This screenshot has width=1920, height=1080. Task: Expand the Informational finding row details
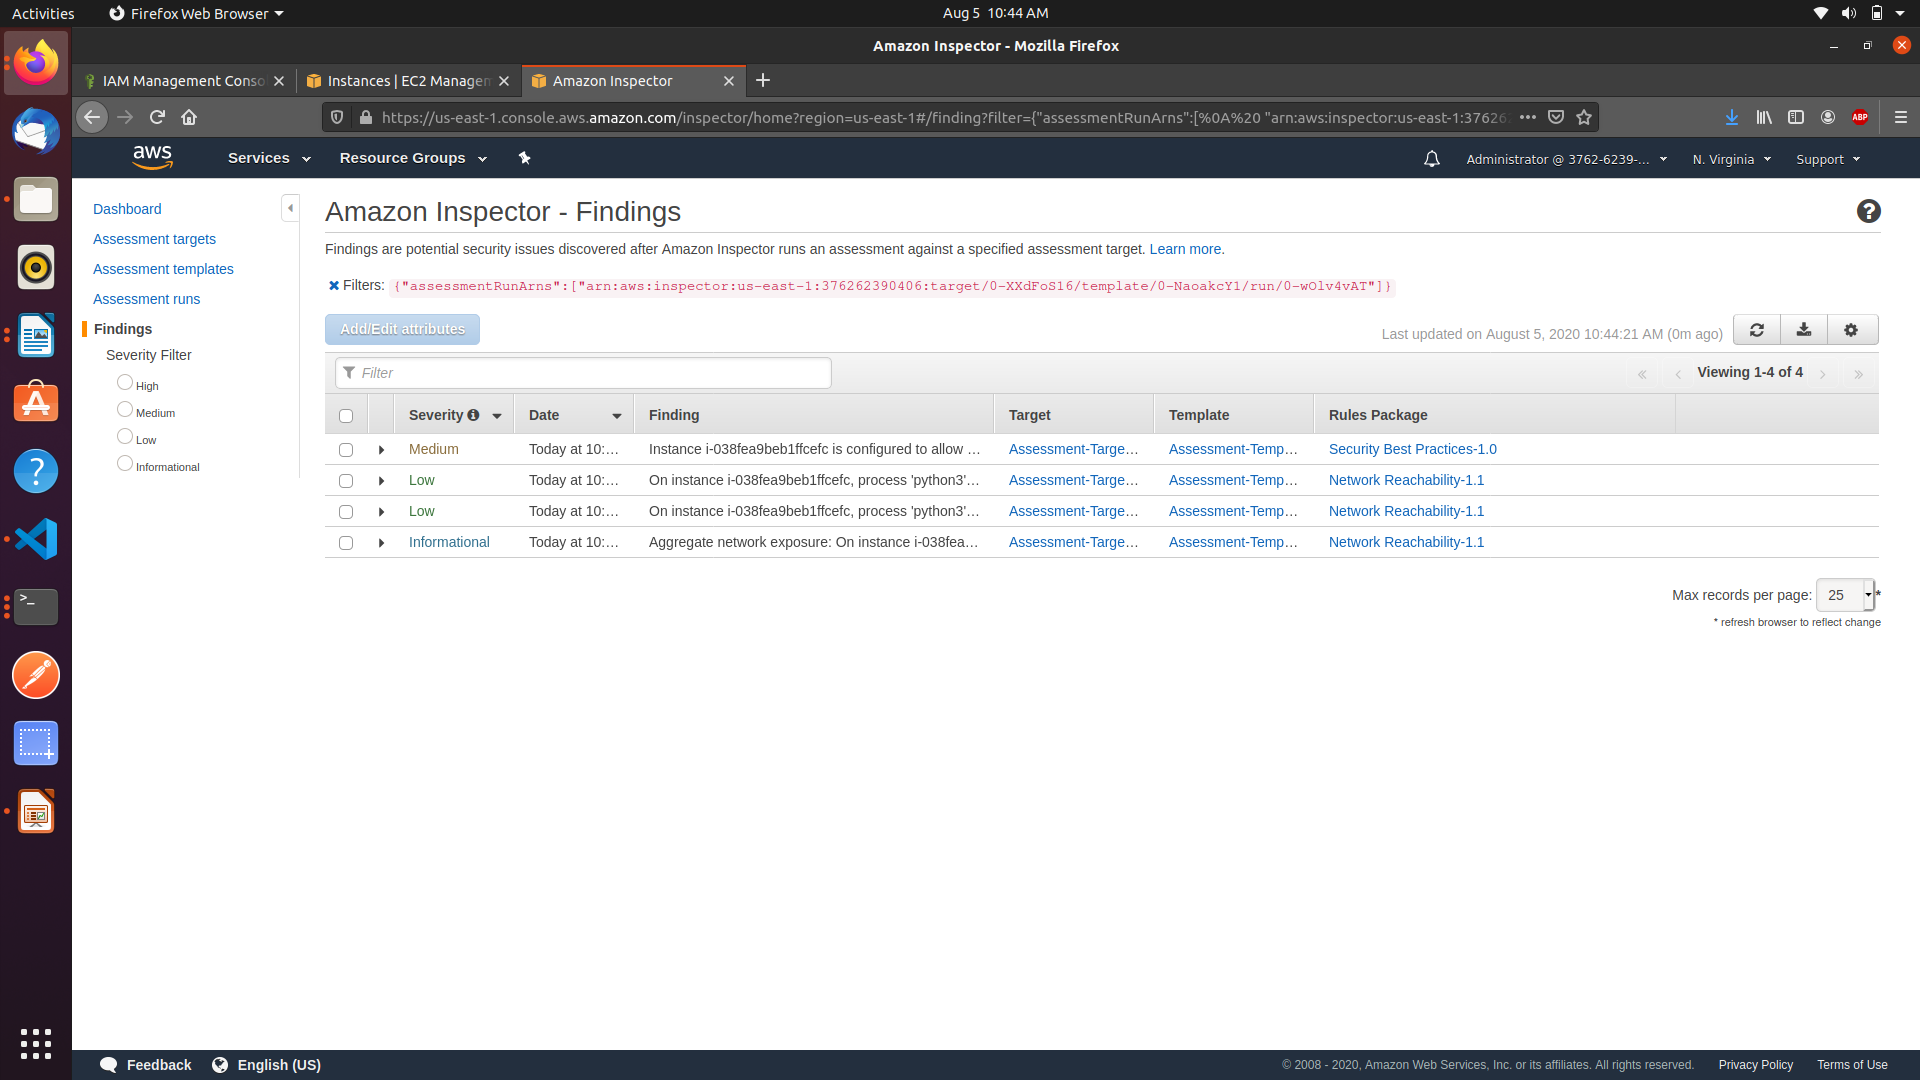(381, 542)
